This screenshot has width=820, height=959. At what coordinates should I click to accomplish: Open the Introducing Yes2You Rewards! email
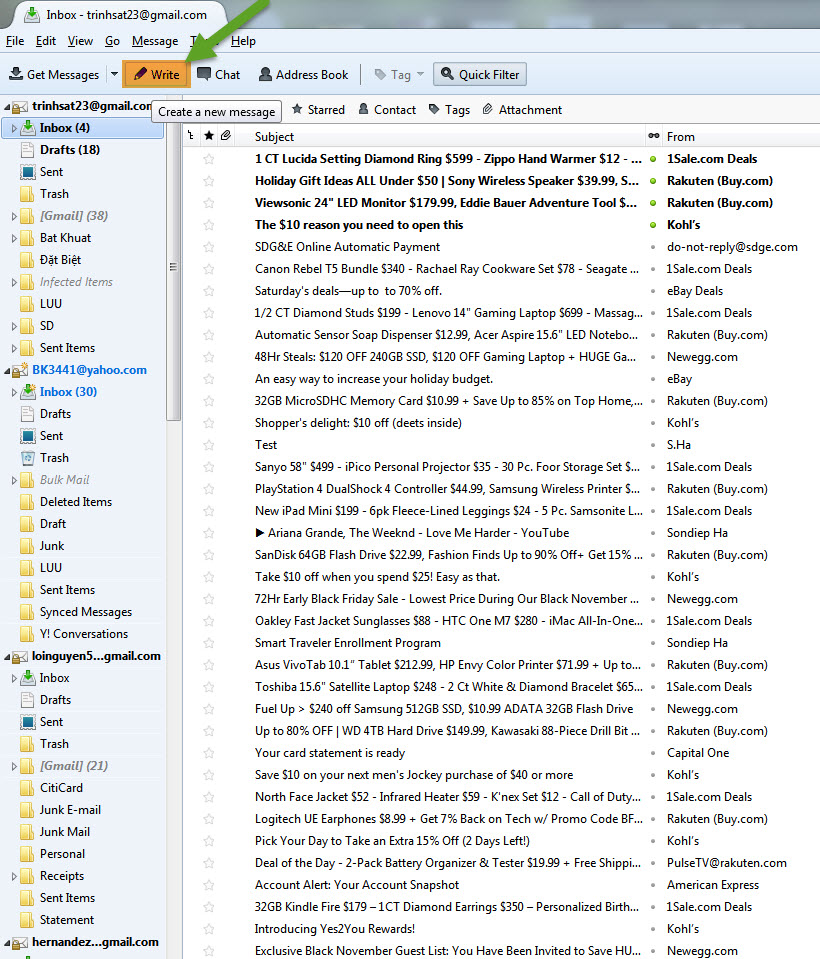pos(334,929)
